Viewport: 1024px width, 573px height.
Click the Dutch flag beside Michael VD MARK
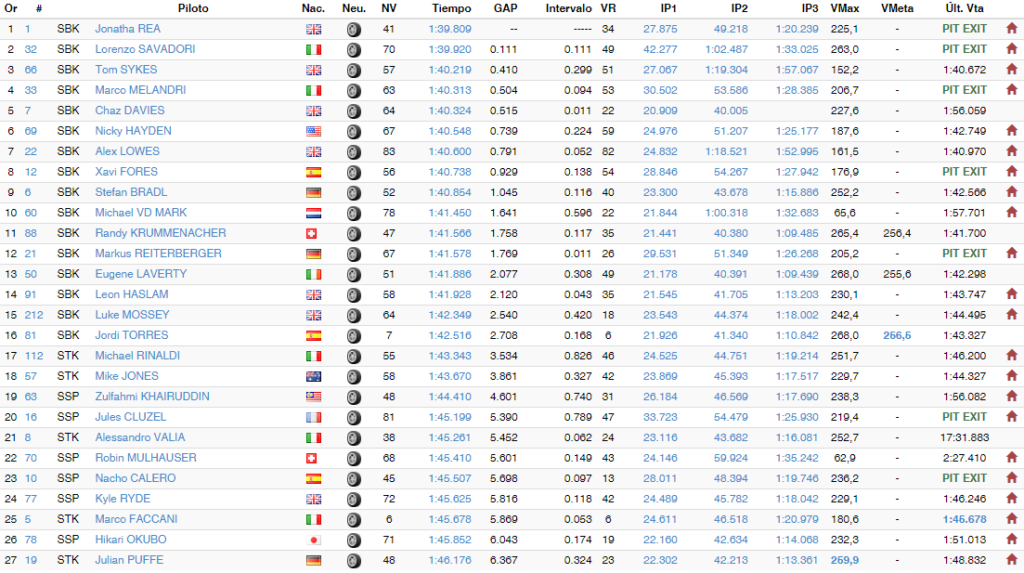click(313, 213)
